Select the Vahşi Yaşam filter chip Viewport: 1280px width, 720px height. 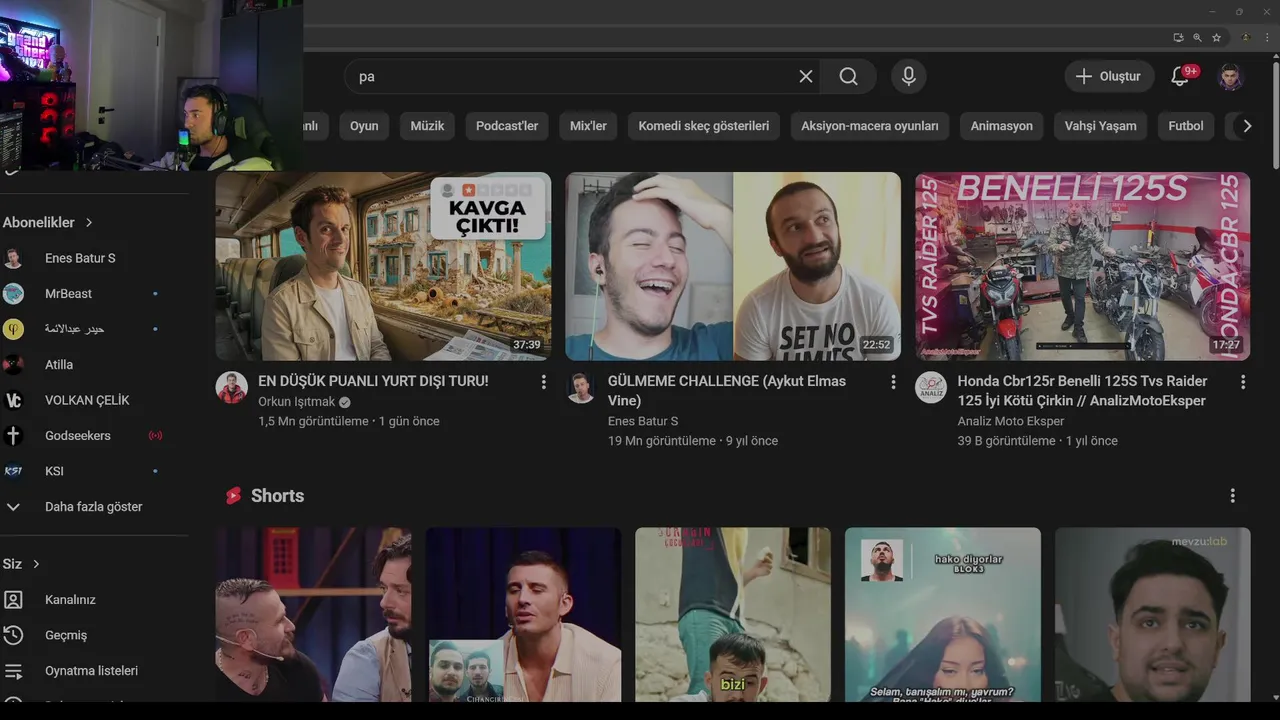(x=1100, y=126)
